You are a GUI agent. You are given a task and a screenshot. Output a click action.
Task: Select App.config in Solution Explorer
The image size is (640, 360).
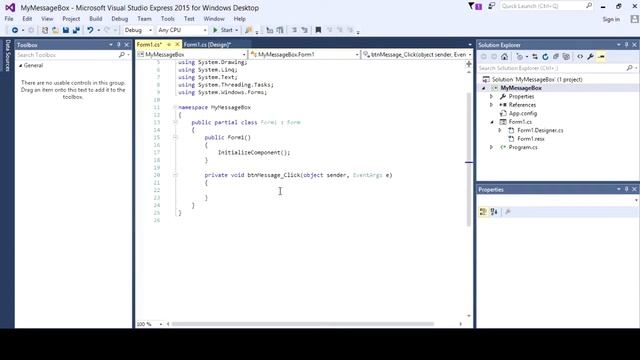coord(523,113)
